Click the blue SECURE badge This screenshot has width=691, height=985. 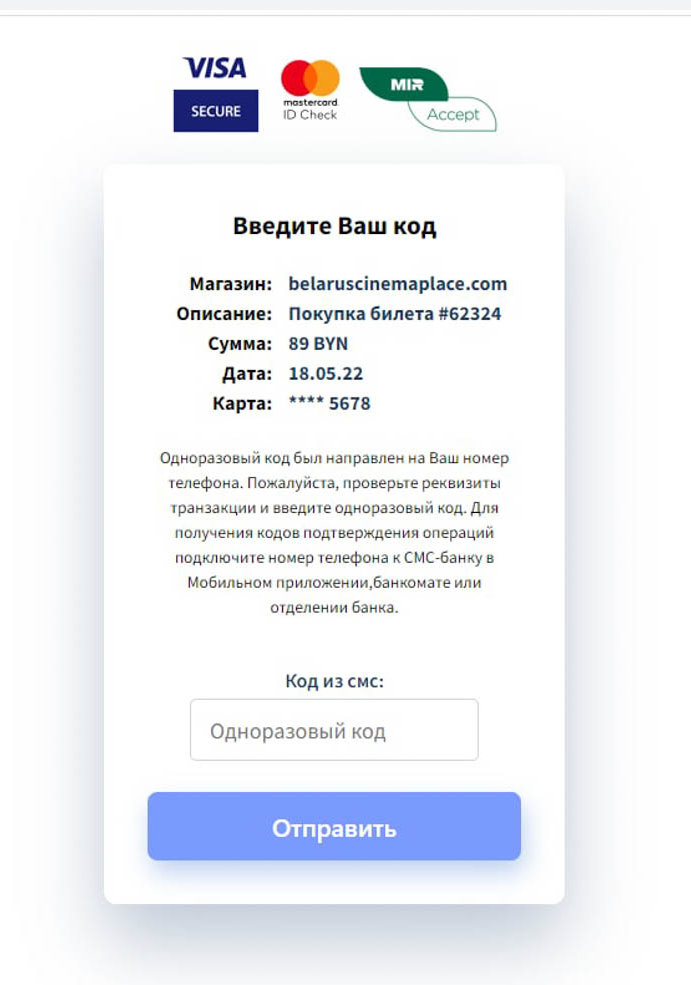(x=215, y=111)
